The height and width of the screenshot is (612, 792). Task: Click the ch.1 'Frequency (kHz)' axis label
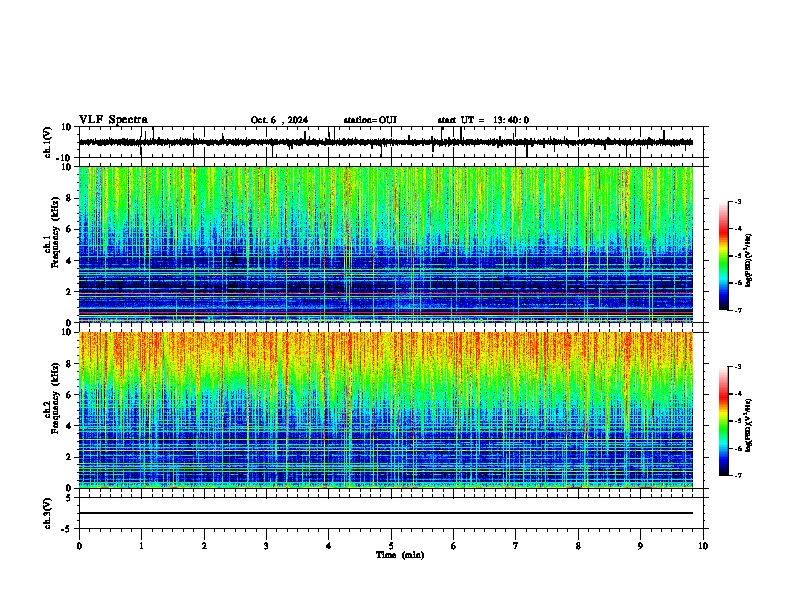pyautogui.click(x=56, y=232)
